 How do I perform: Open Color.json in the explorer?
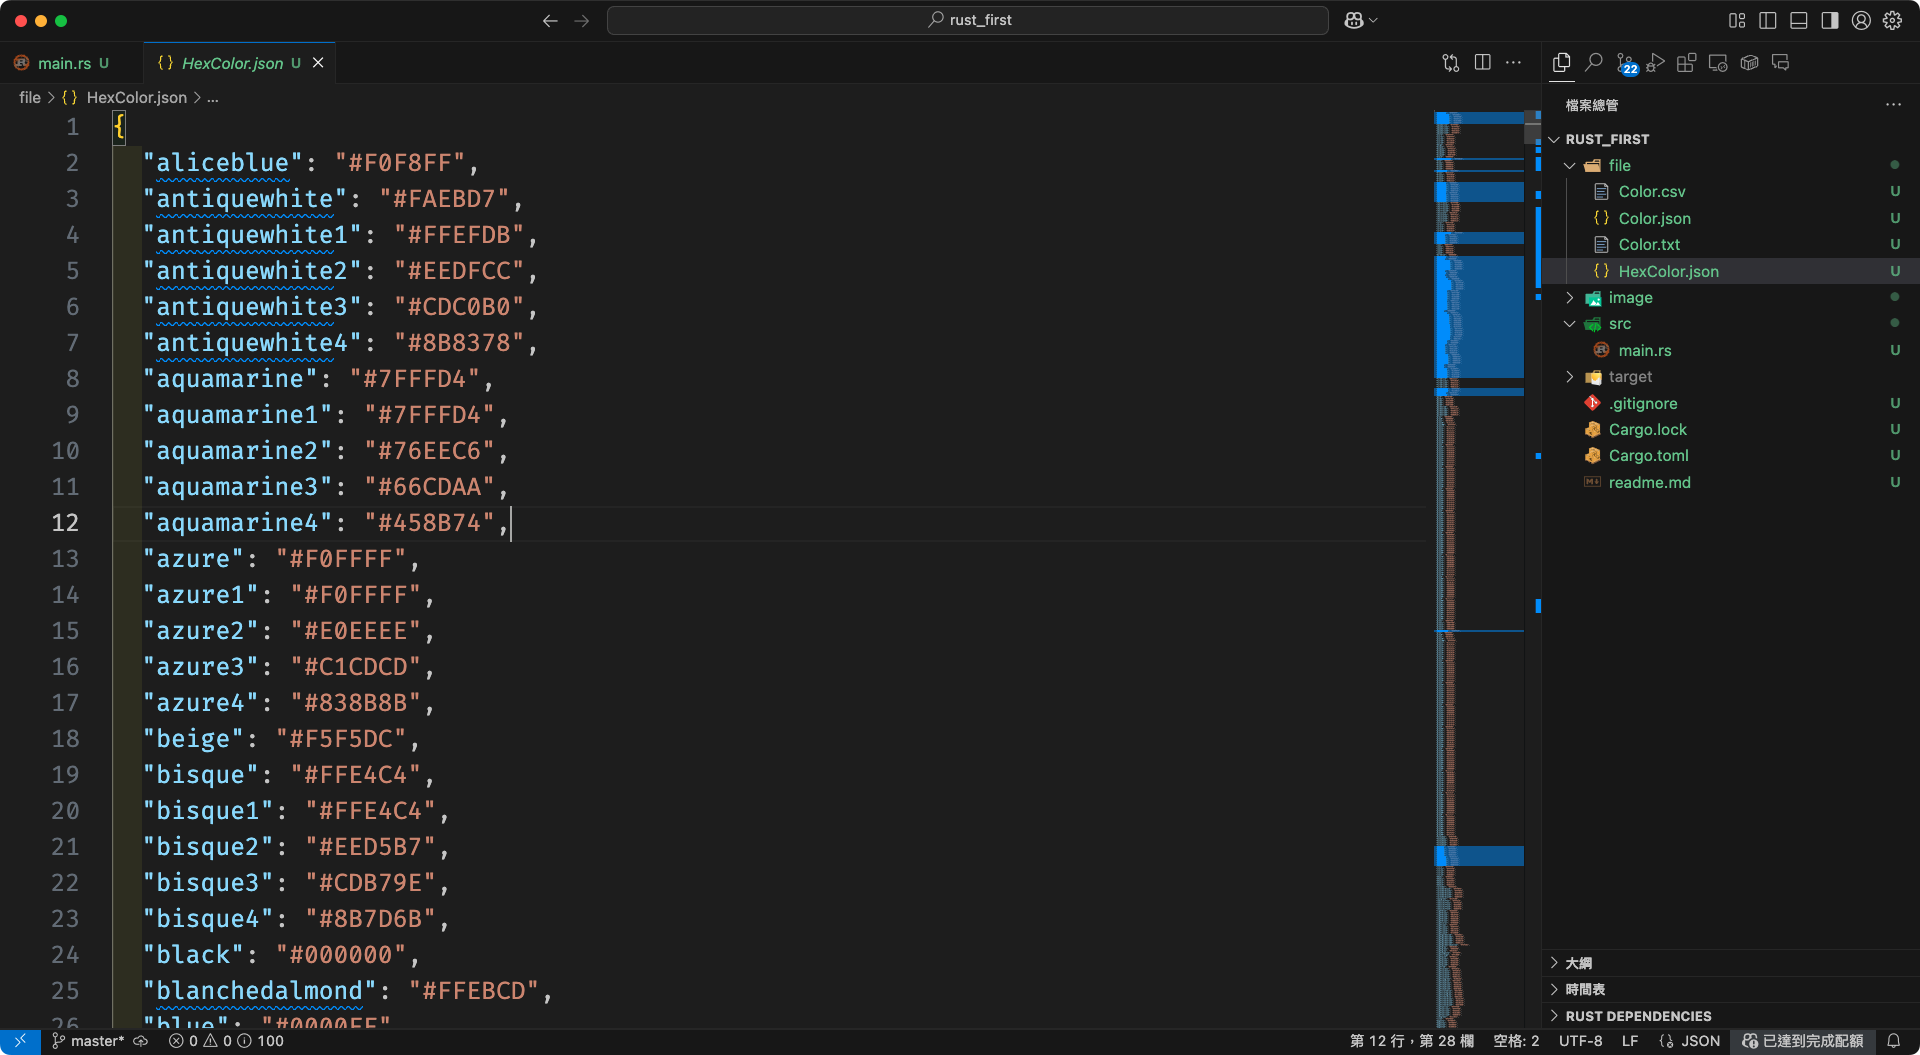pyautogui.click(x=1654, y=219)
